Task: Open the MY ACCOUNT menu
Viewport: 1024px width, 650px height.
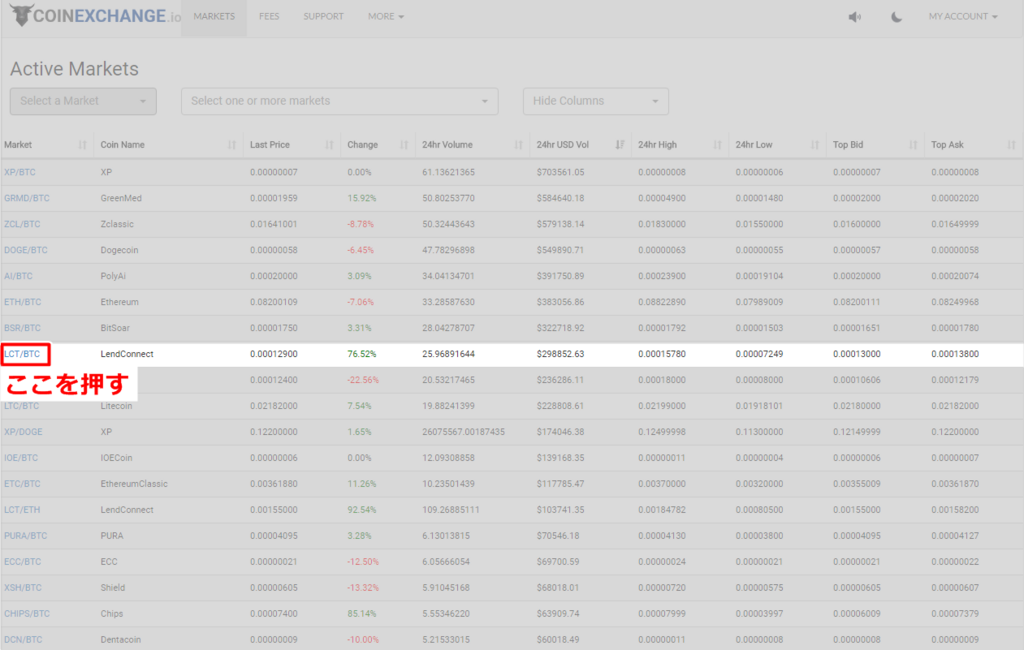Action: [963, 16]
